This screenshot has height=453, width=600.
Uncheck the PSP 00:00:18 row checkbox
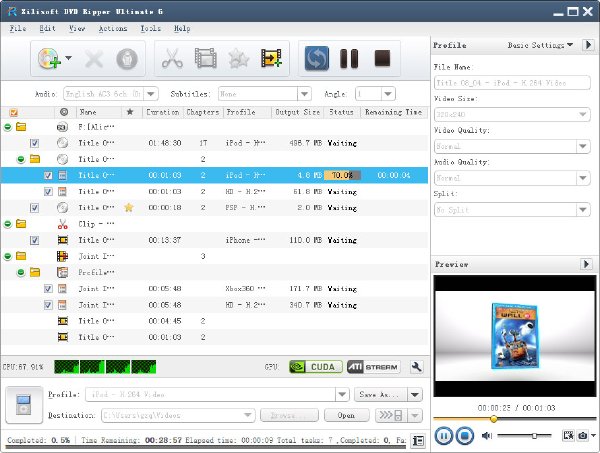click(x=34, y=208)
